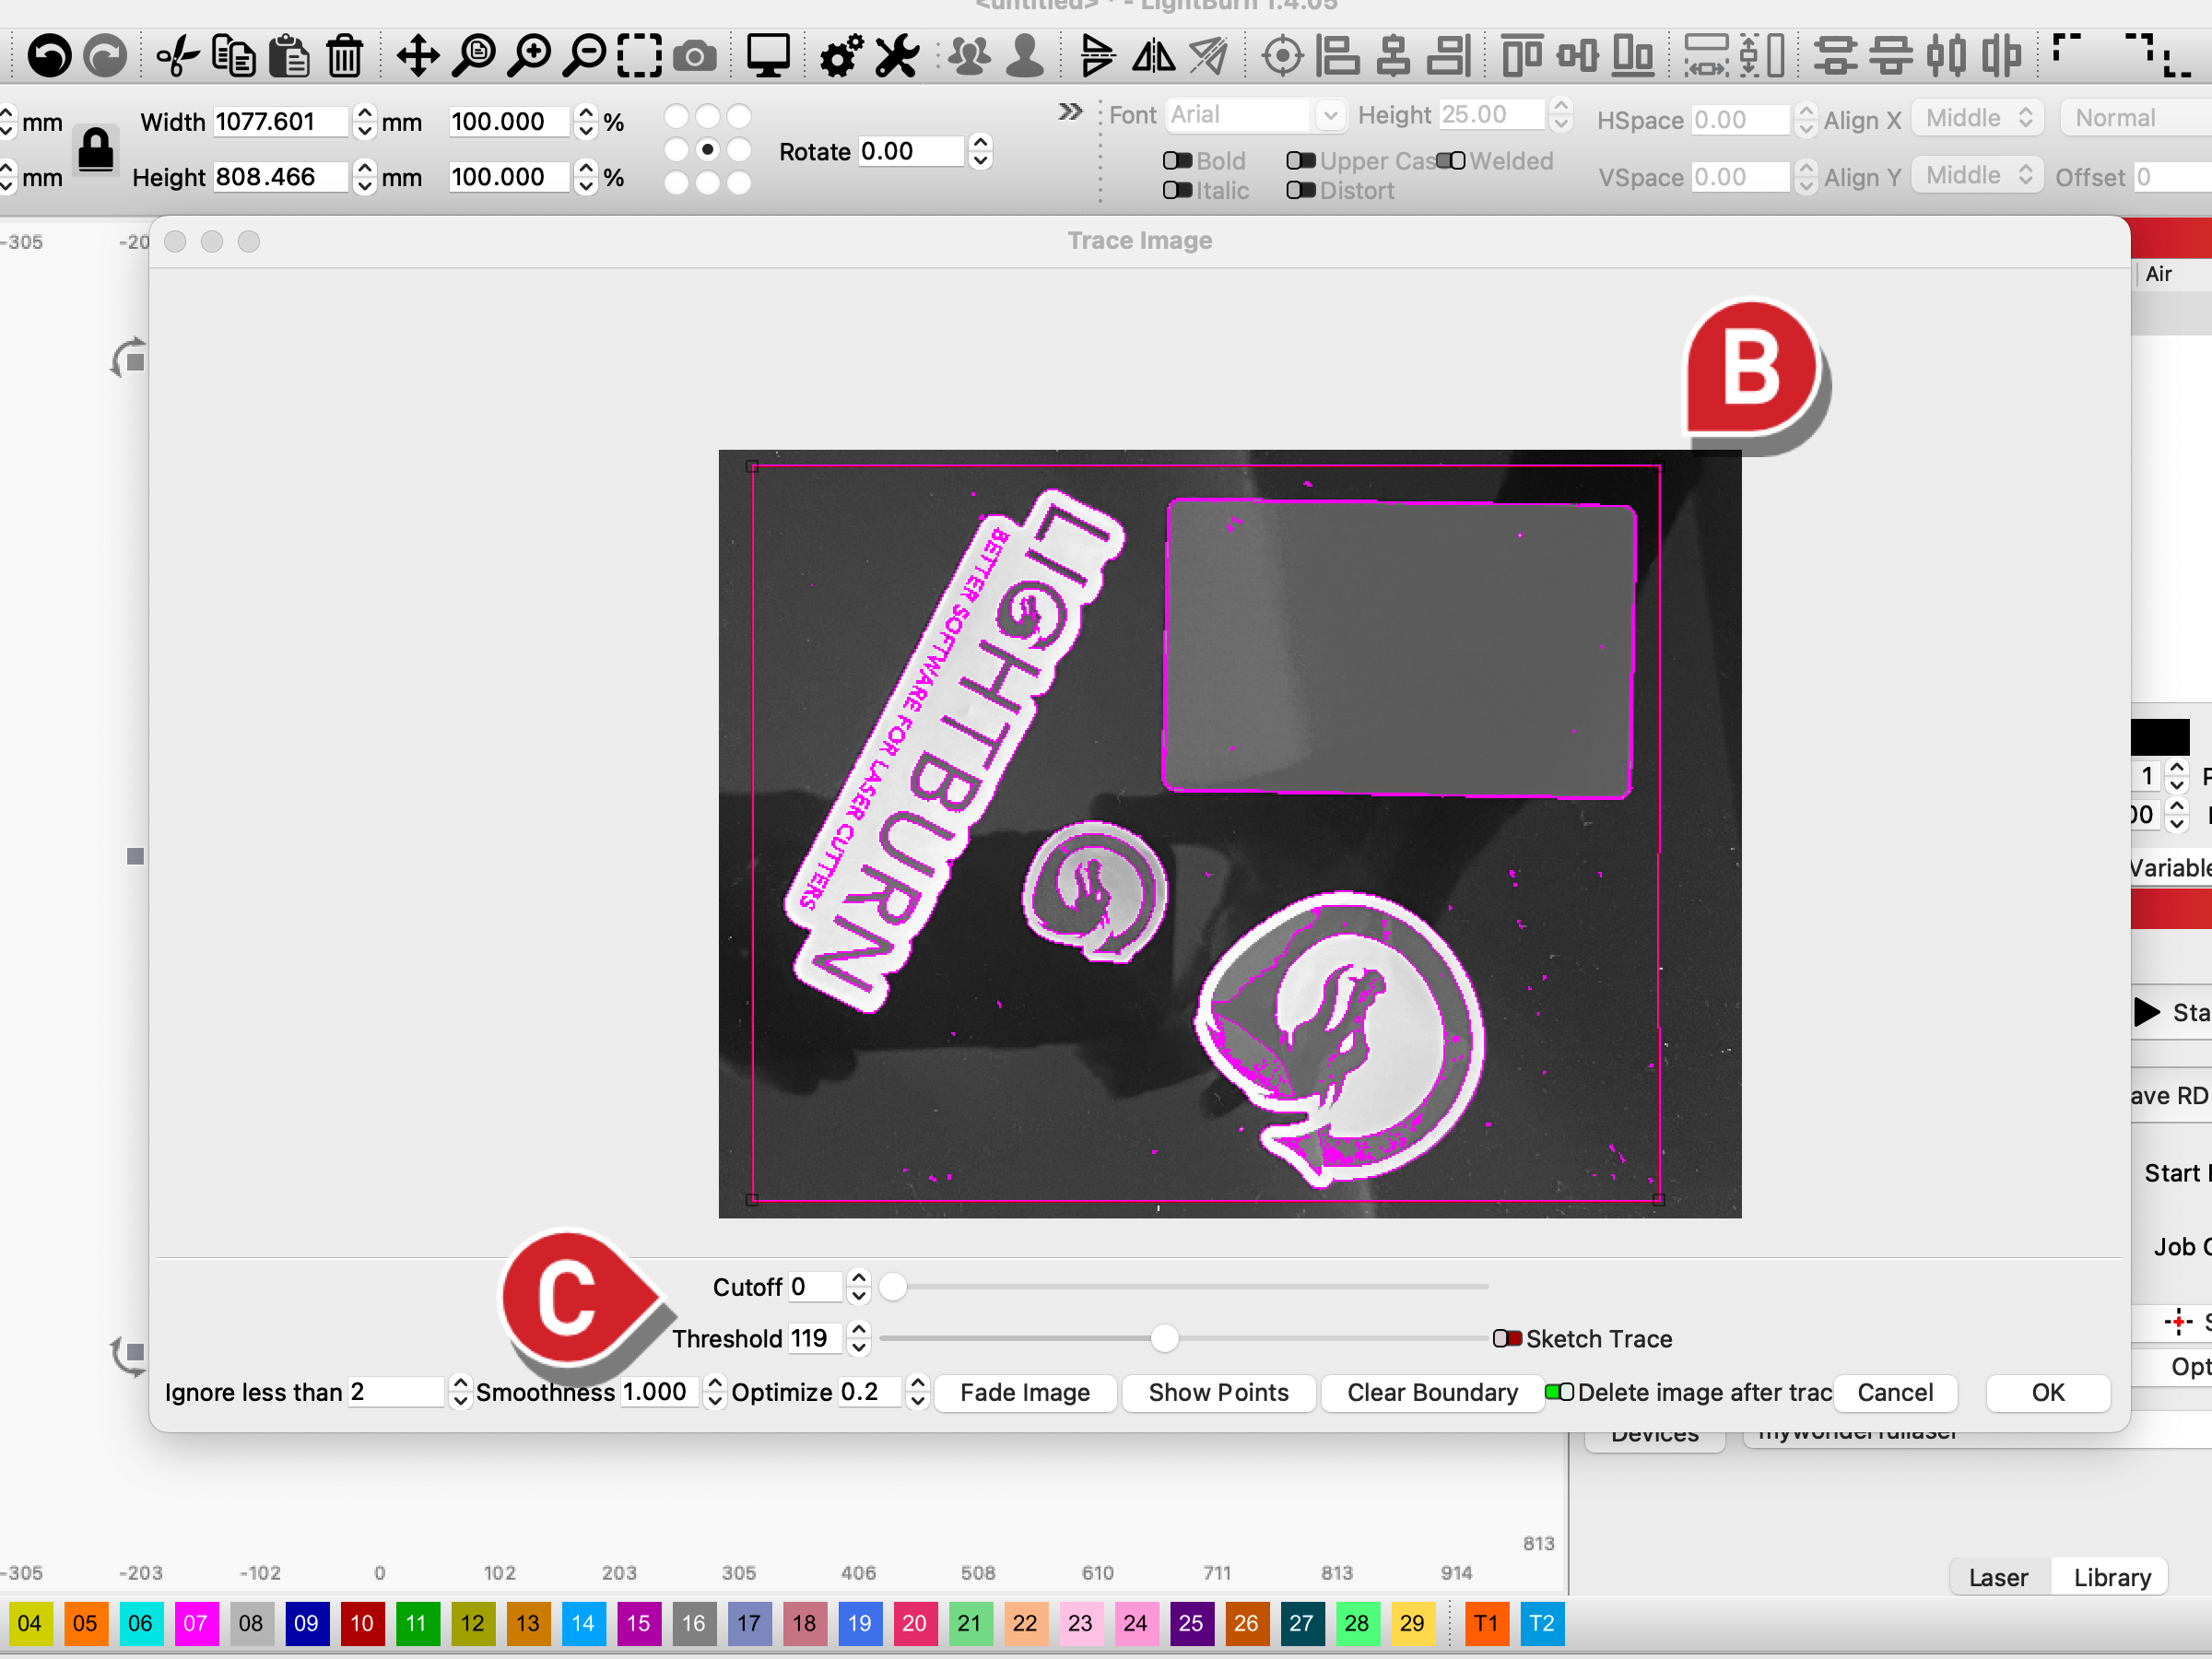The height and width of the screenshot is (1659, 2212).
Task: Click the trash can Delete icon
Action: click(x=345, y=55)
